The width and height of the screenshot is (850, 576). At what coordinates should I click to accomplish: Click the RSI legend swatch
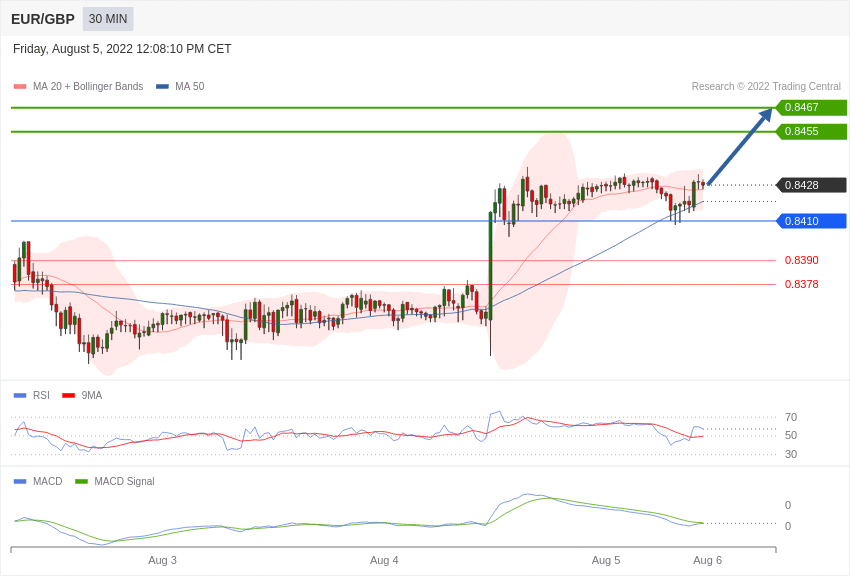point(20,396)
